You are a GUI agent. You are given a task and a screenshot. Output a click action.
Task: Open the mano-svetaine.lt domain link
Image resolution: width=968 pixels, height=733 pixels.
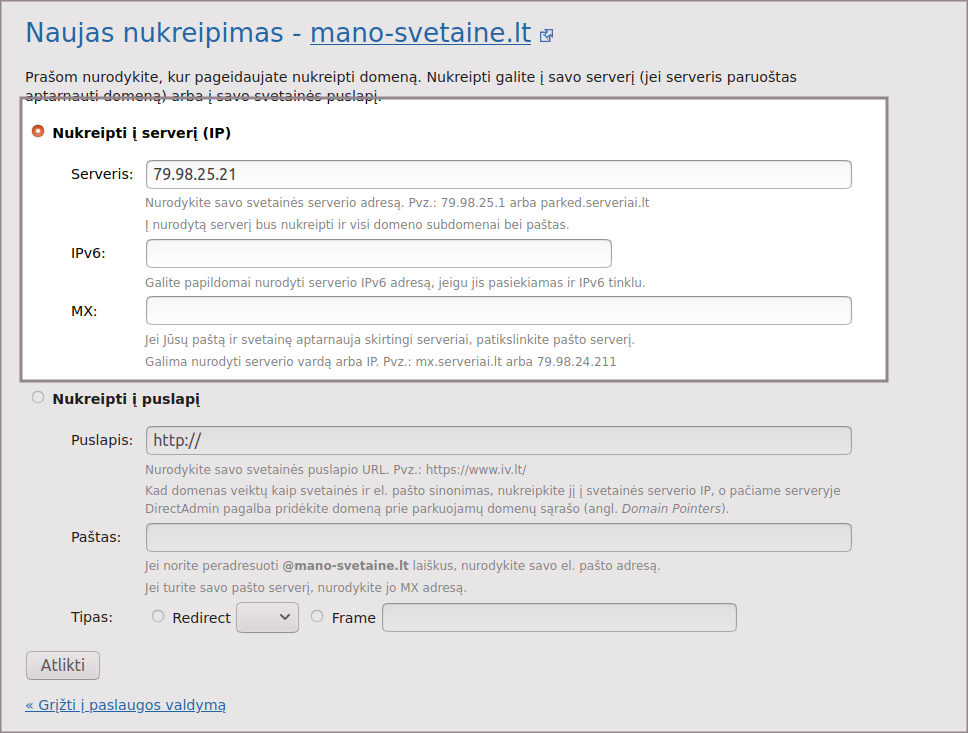[x=420, y=33]
